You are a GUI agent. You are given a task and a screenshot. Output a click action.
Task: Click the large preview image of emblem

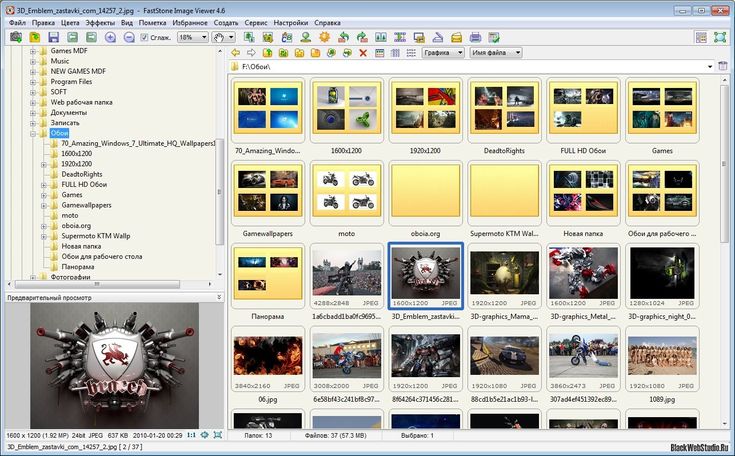[x=114, y=365]
